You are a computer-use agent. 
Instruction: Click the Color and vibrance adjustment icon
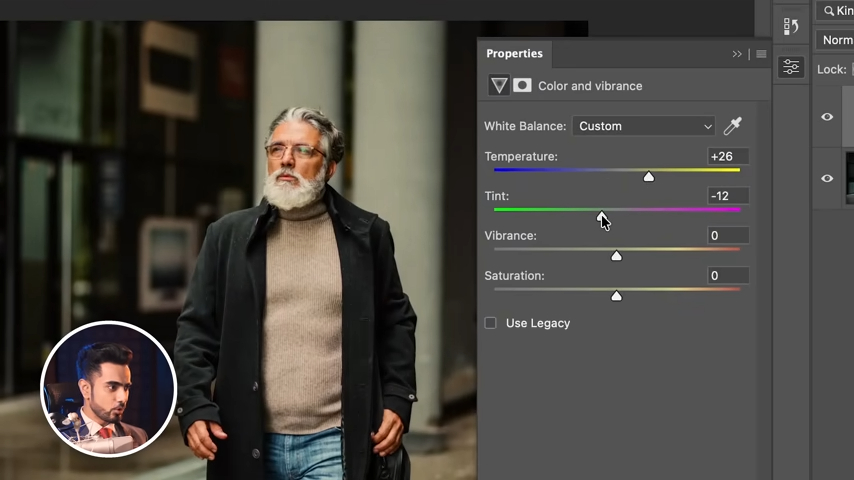tap(498, 86)
